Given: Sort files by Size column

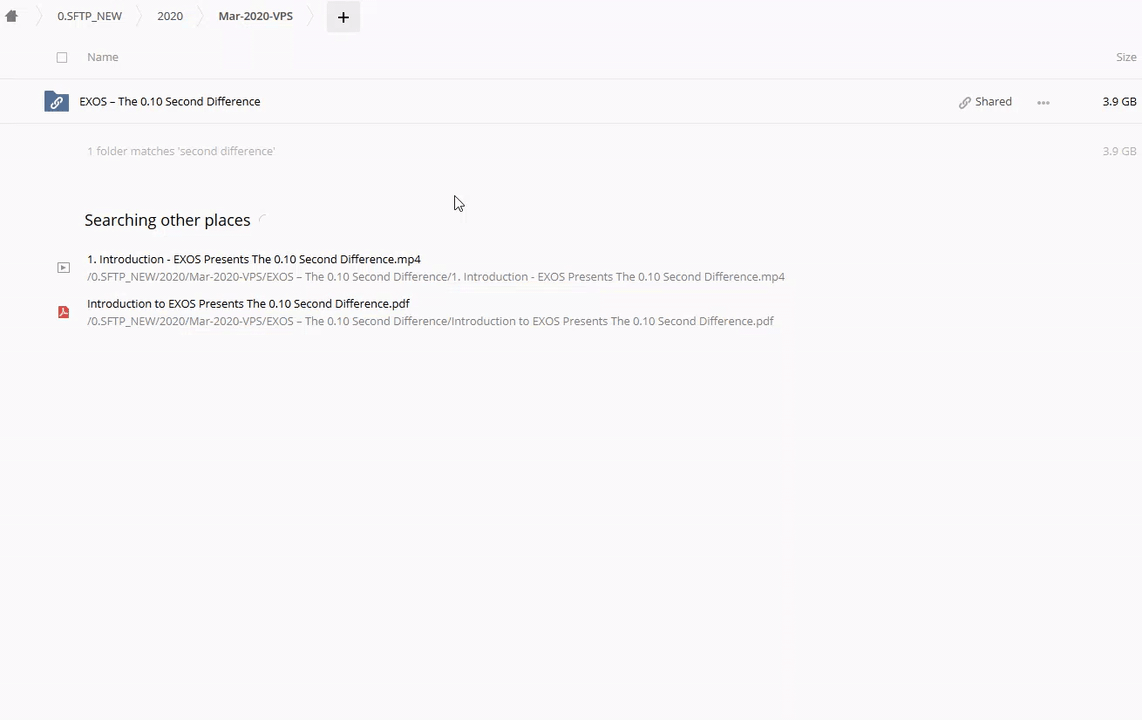Looking at the screenshot, I should [1126, 57].
